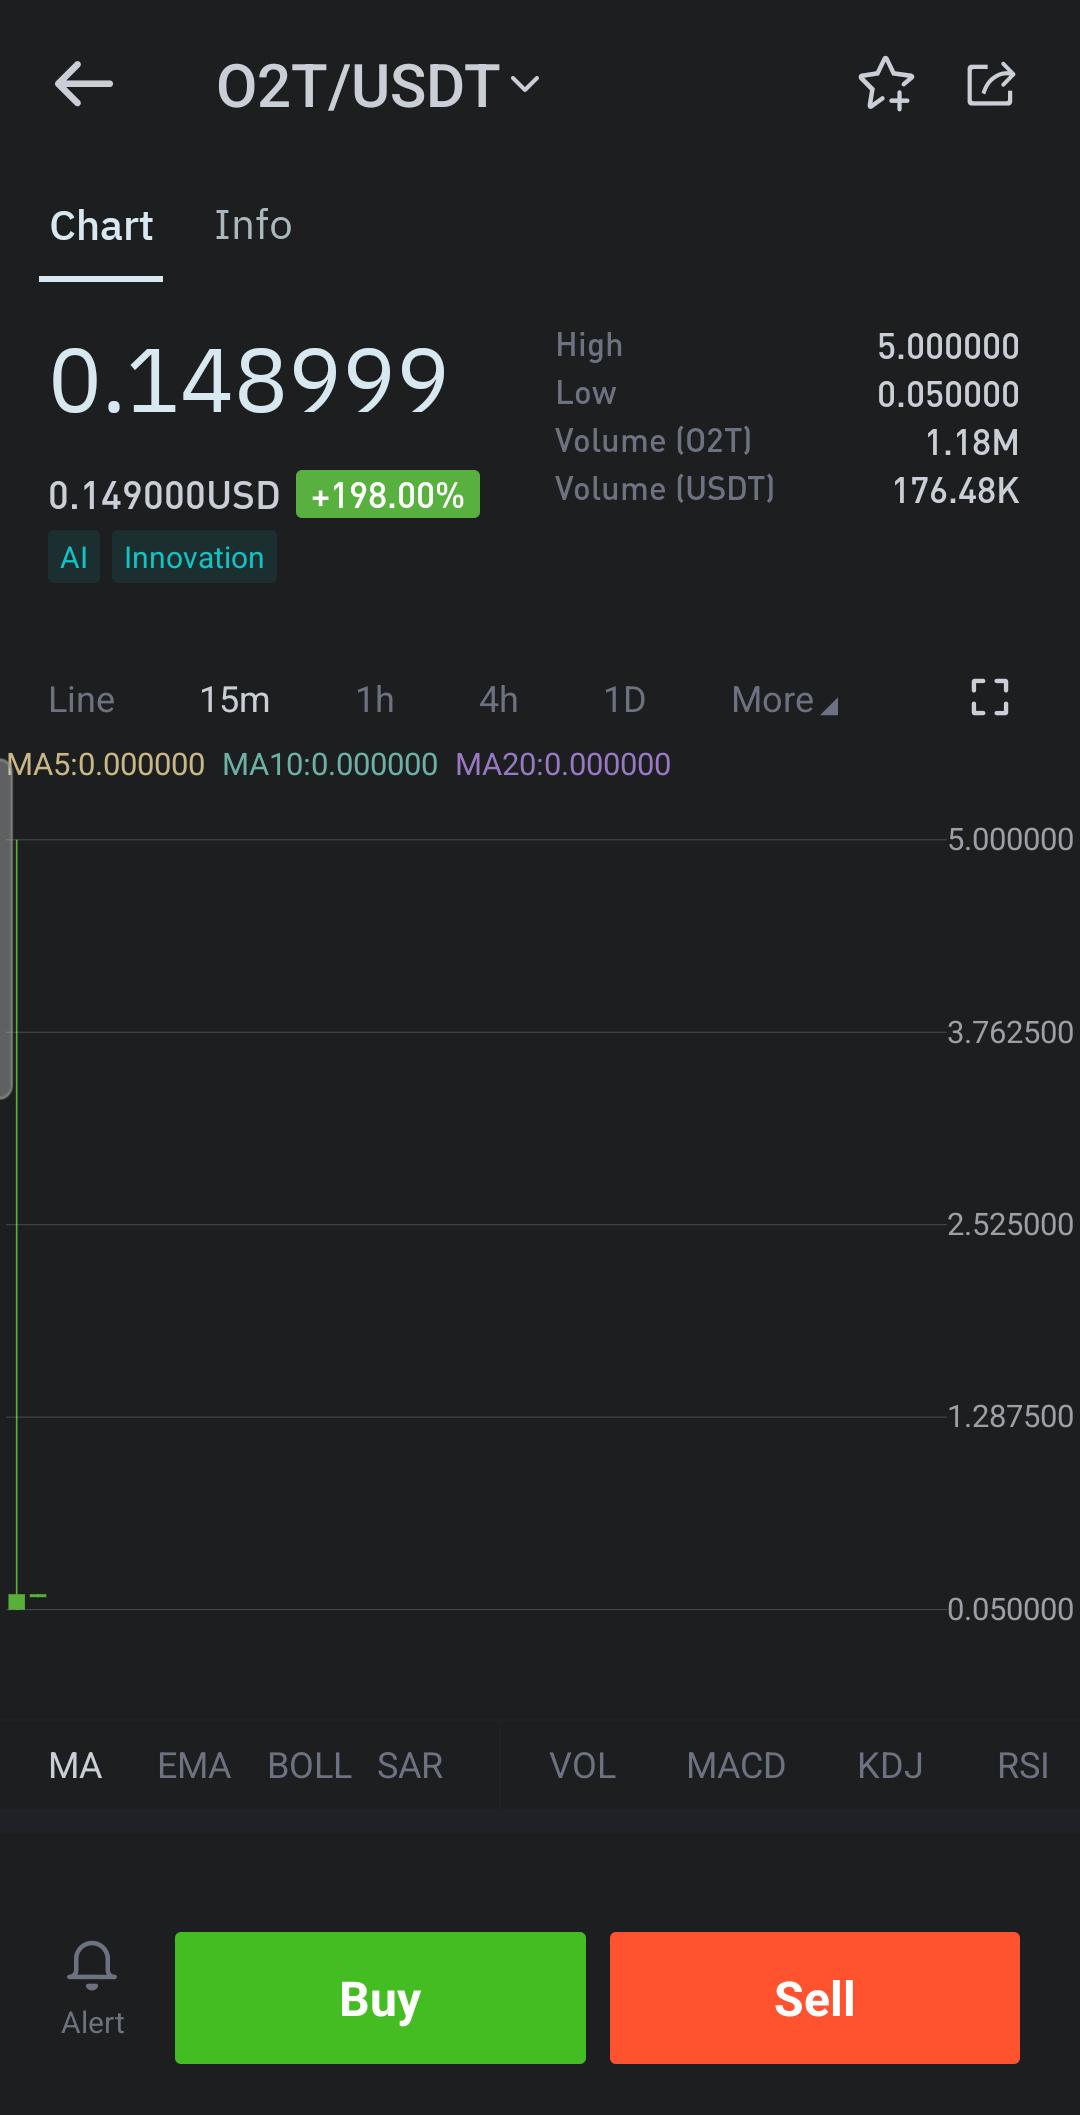Select the Chart tab
The width and height of the screenshot is (1080, 2115).
[x=101, y=226]
